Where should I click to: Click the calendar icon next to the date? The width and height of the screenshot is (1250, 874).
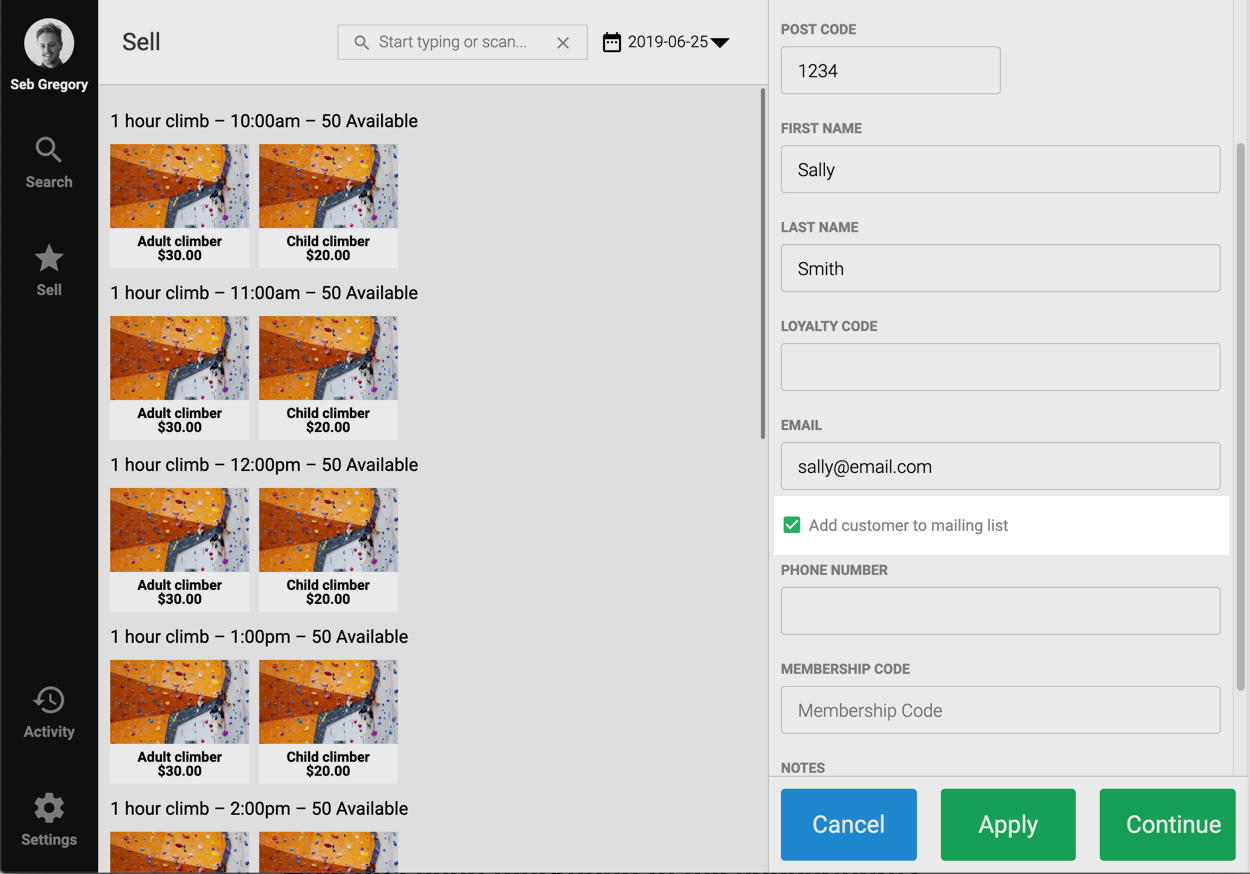[x=612, y=42]
